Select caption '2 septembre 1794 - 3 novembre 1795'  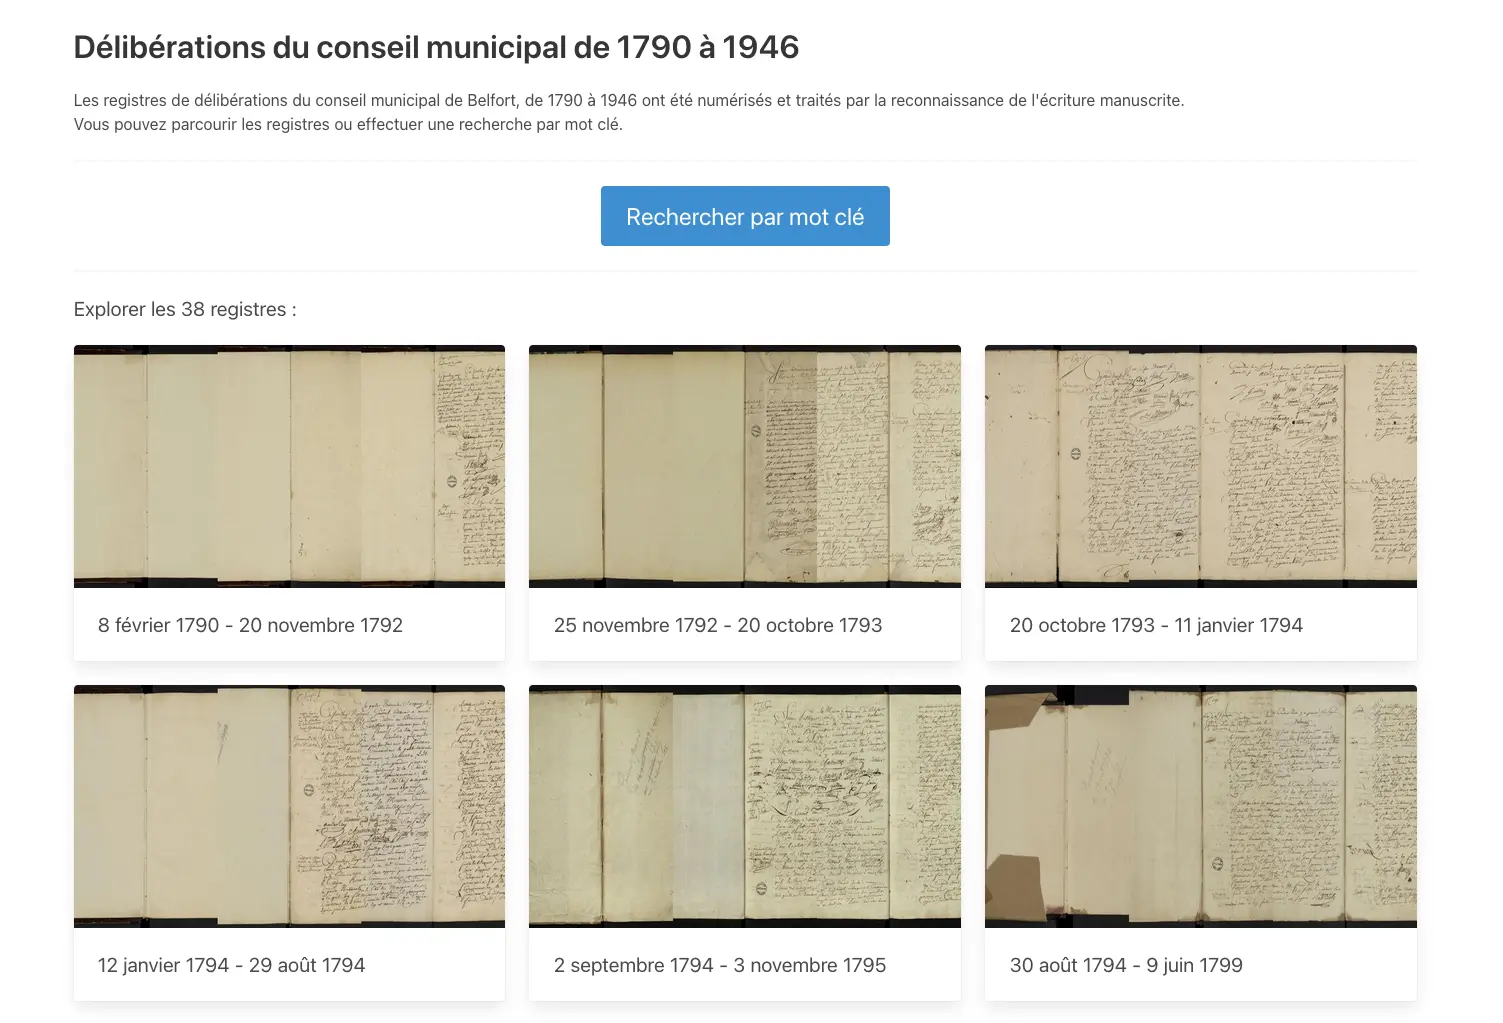tap(720, 965)
